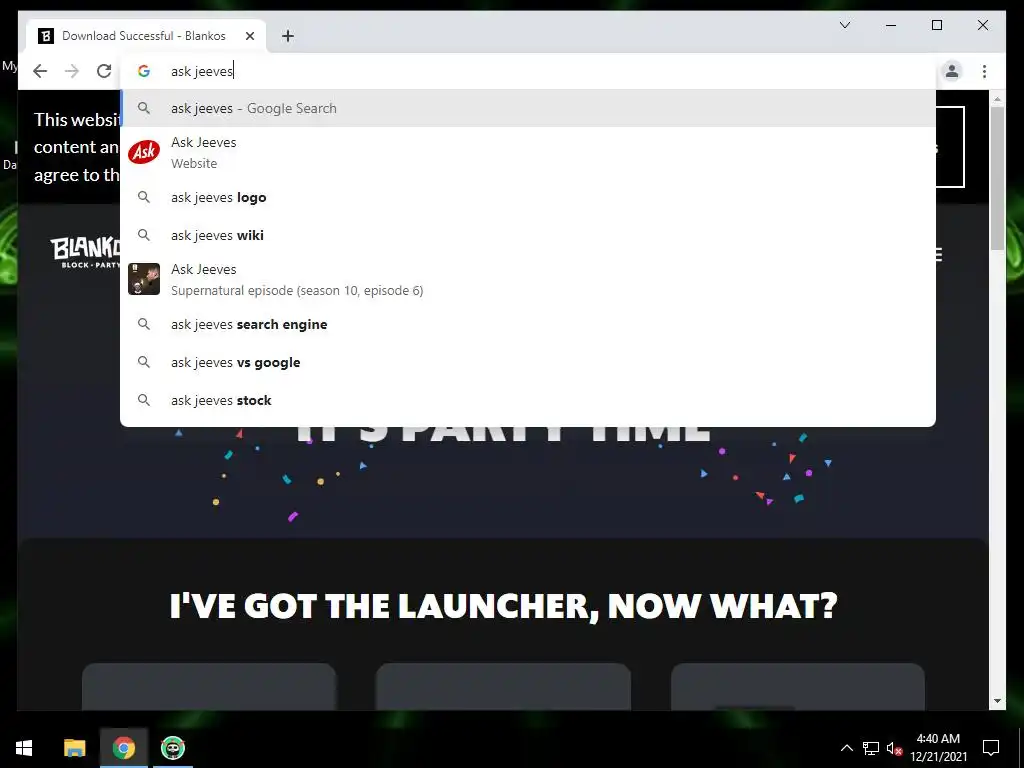Click the scrollbar down arrow
This screenshot has width=1024, height=768.
coord(997,701)
